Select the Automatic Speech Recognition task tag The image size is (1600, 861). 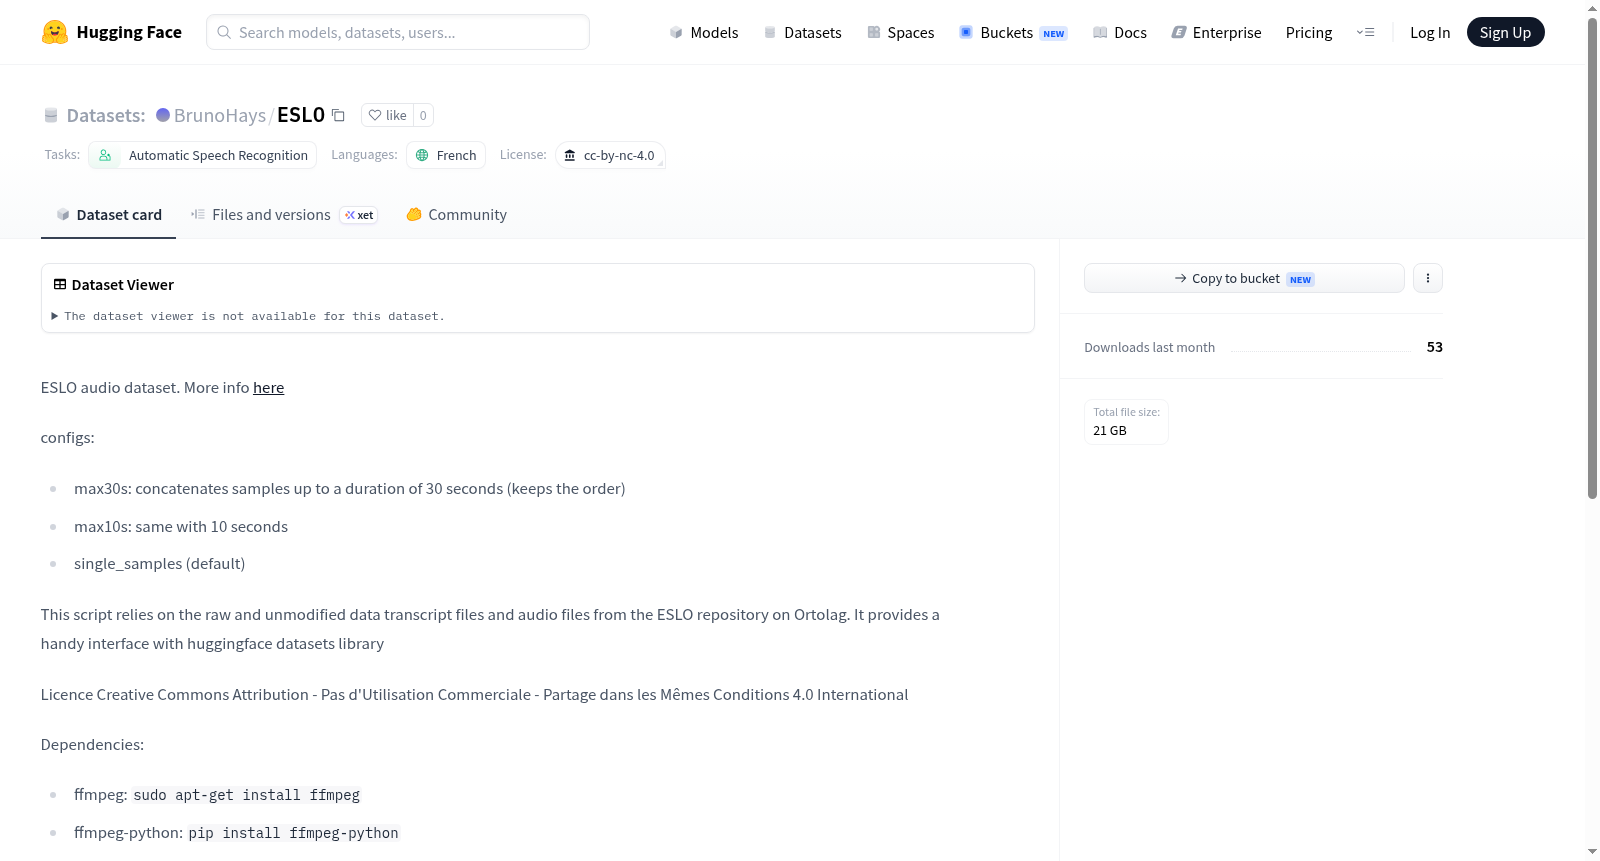pyautogui.click(x=203, y=155)
